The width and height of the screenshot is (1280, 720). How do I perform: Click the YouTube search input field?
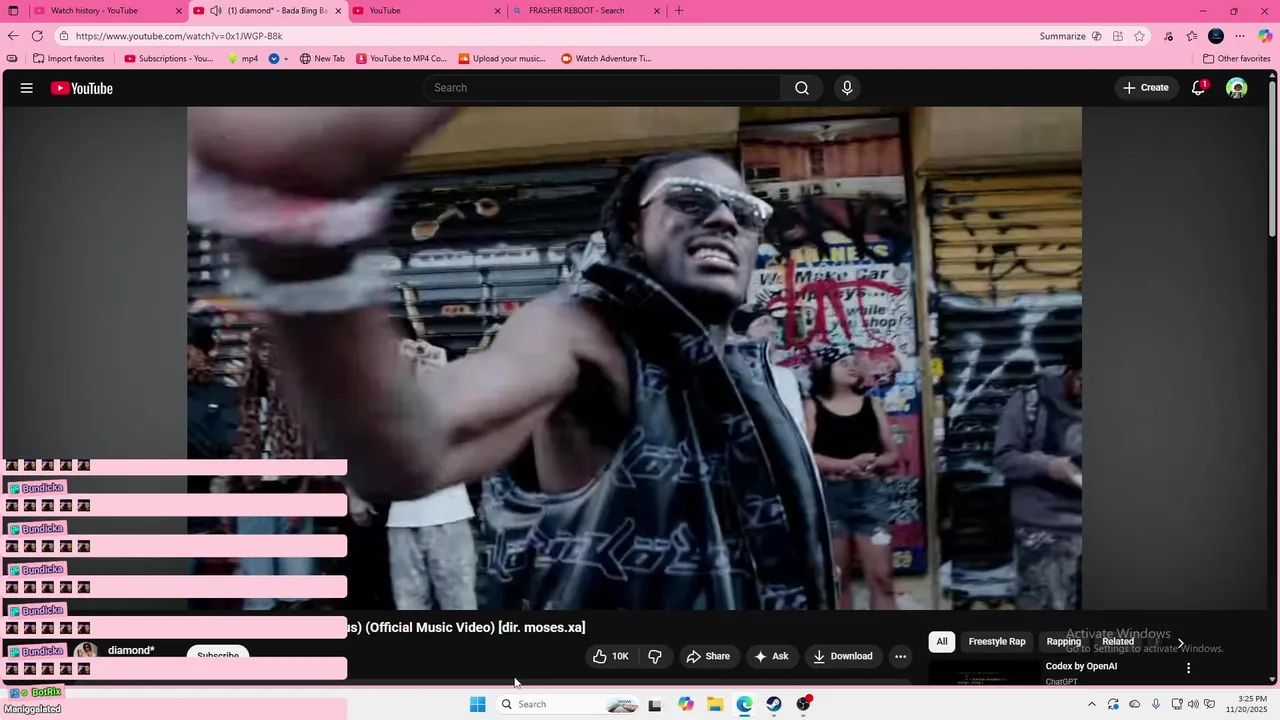603,88
